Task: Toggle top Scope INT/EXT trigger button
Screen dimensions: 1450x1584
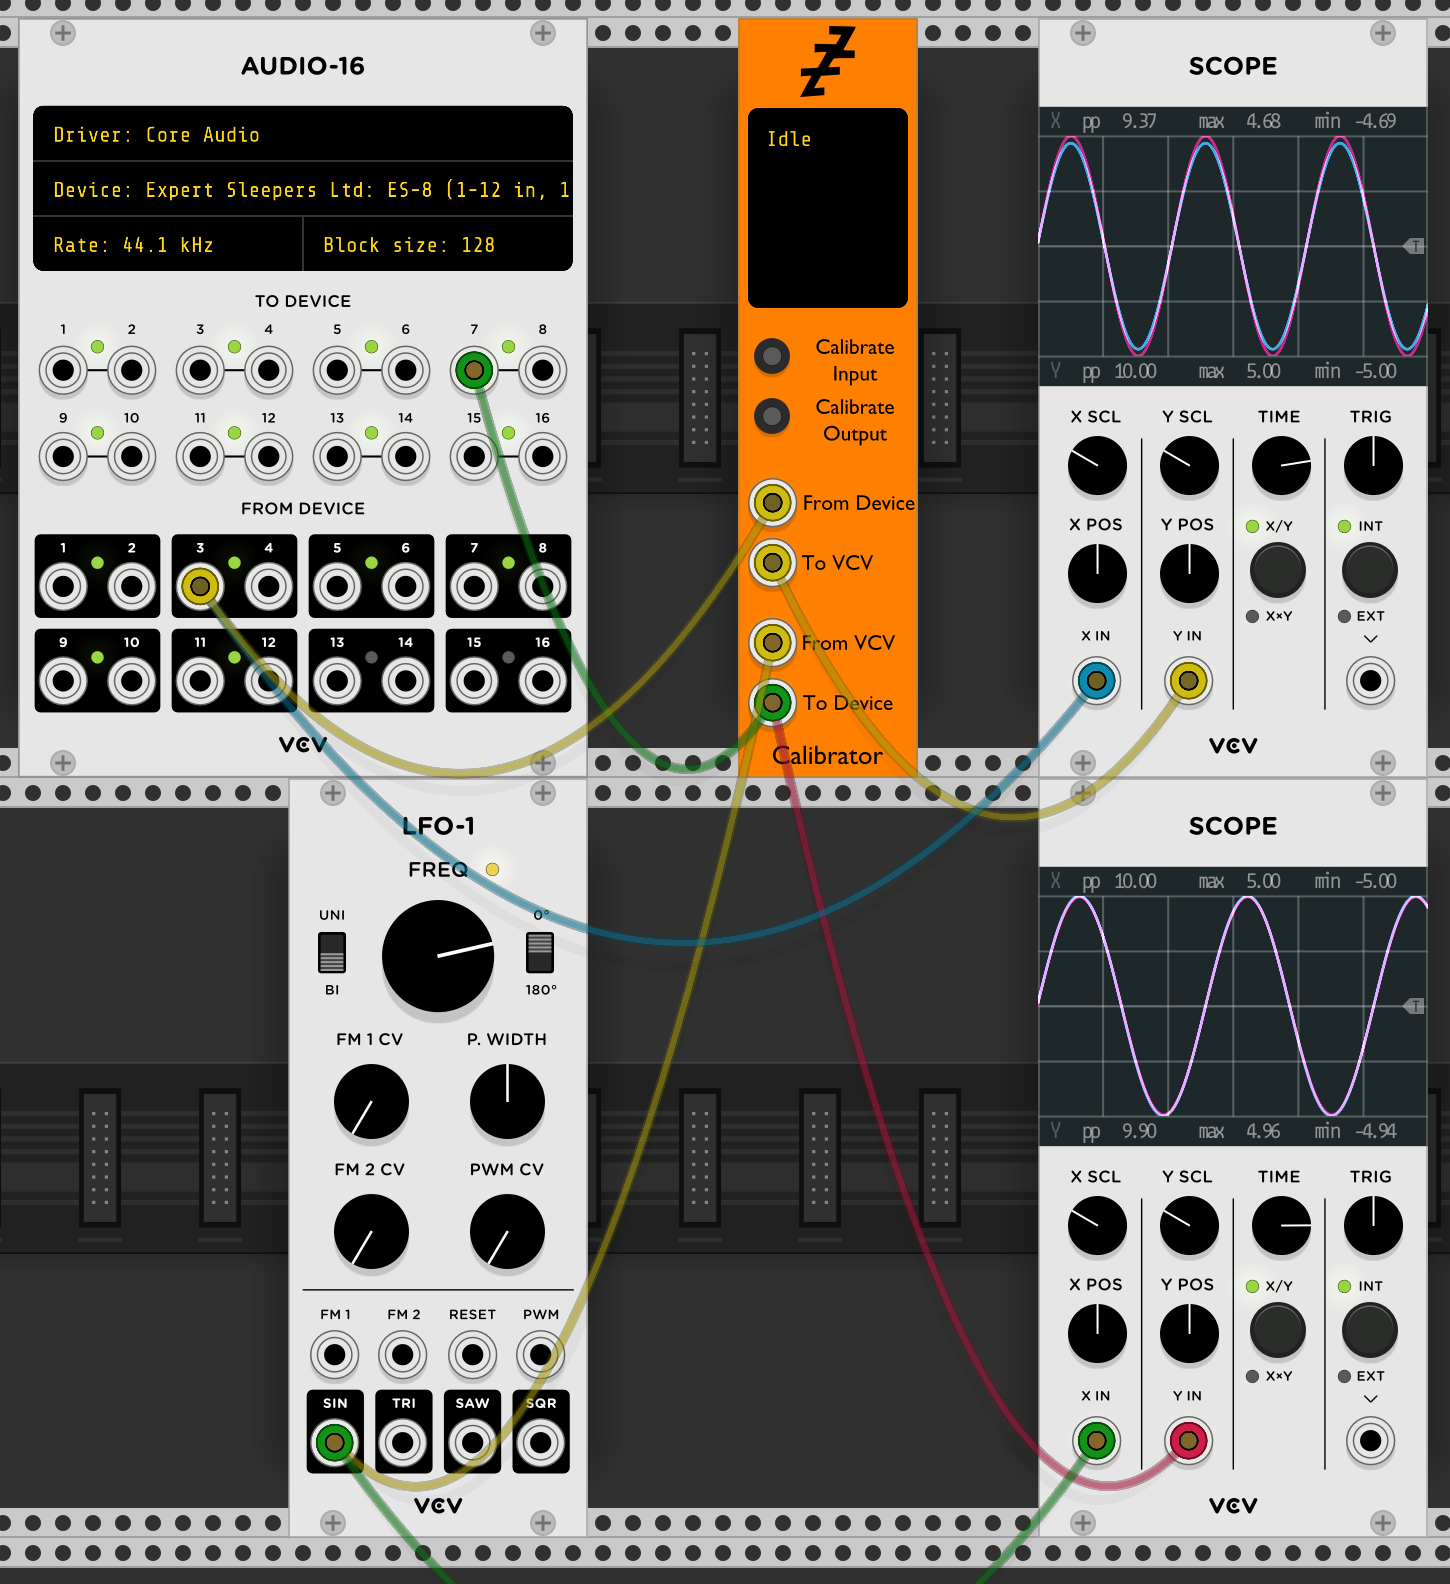Action: 1370,571
